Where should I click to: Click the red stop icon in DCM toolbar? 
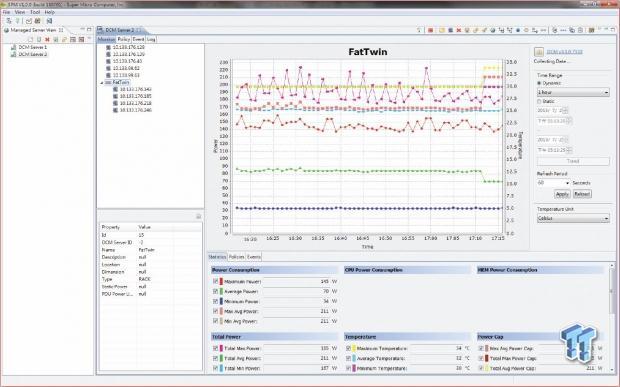point(431,30)
